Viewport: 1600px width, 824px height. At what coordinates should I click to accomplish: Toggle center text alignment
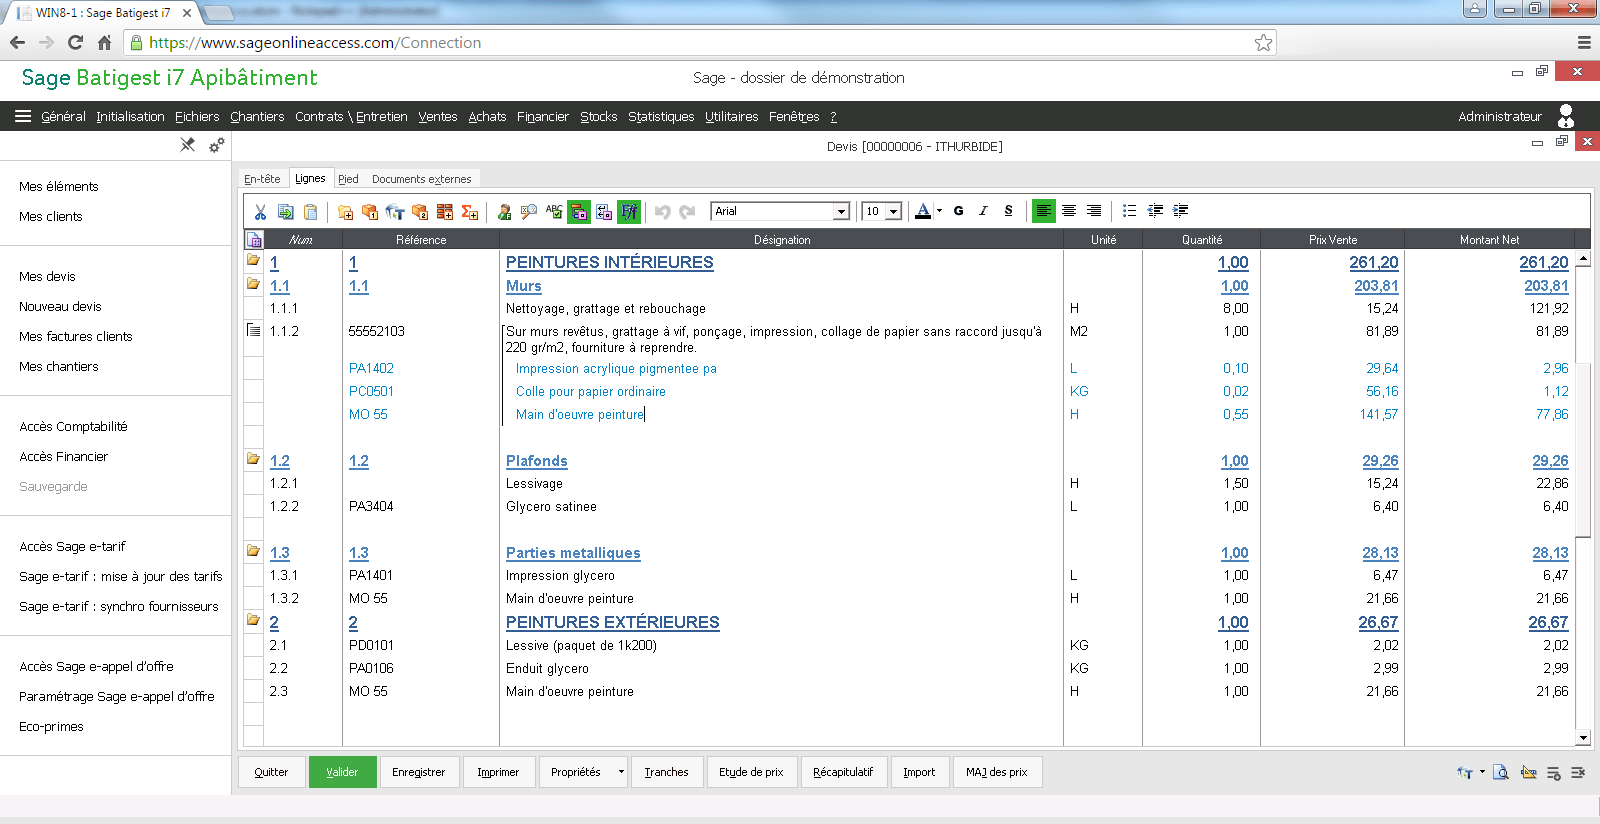pos(1069,211)
